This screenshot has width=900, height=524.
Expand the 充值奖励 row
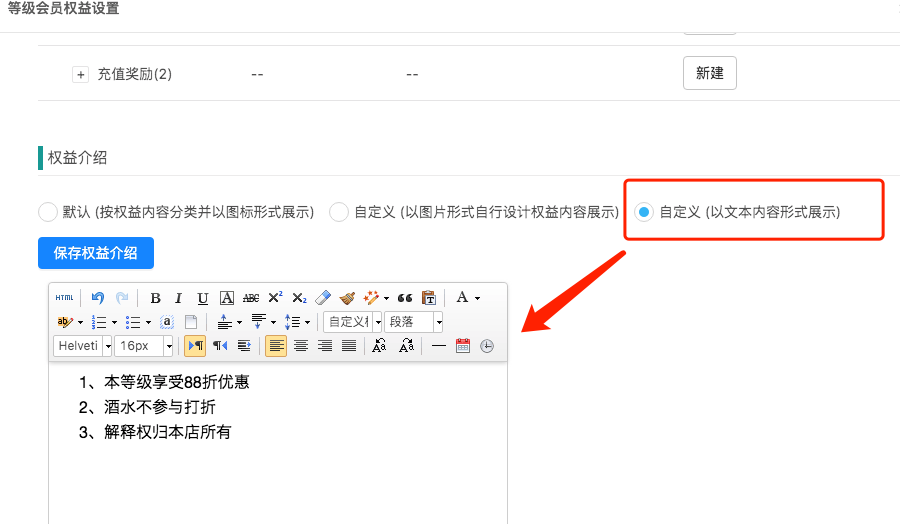tap(81, 75)
